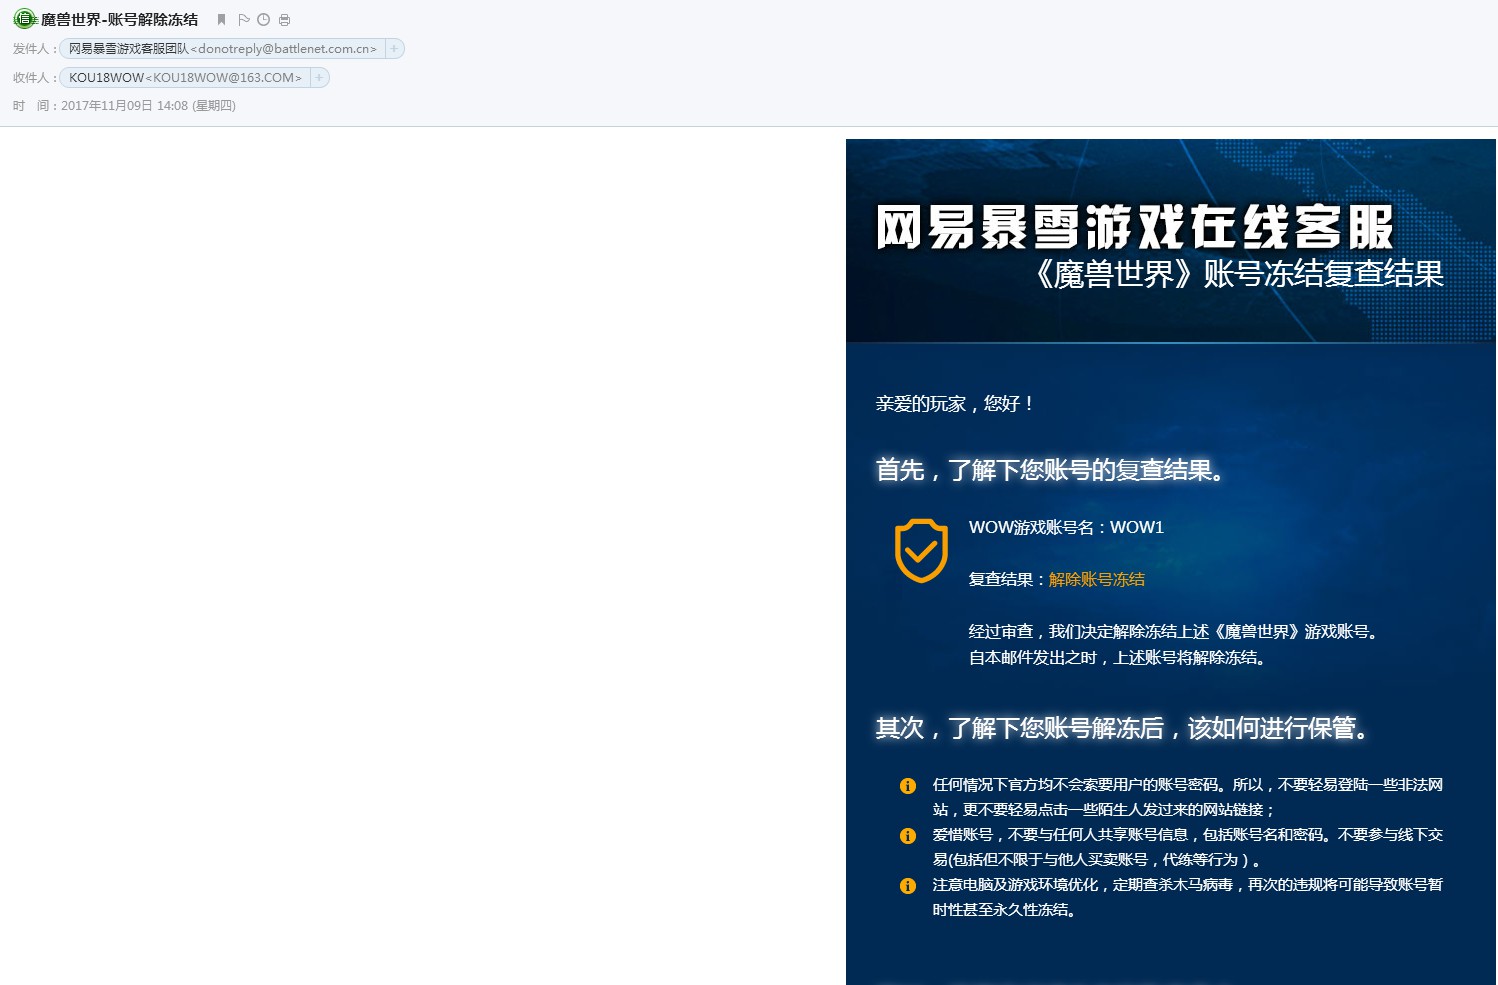
Task: Click the second info icon about account sharing
Action: [908, 836]
